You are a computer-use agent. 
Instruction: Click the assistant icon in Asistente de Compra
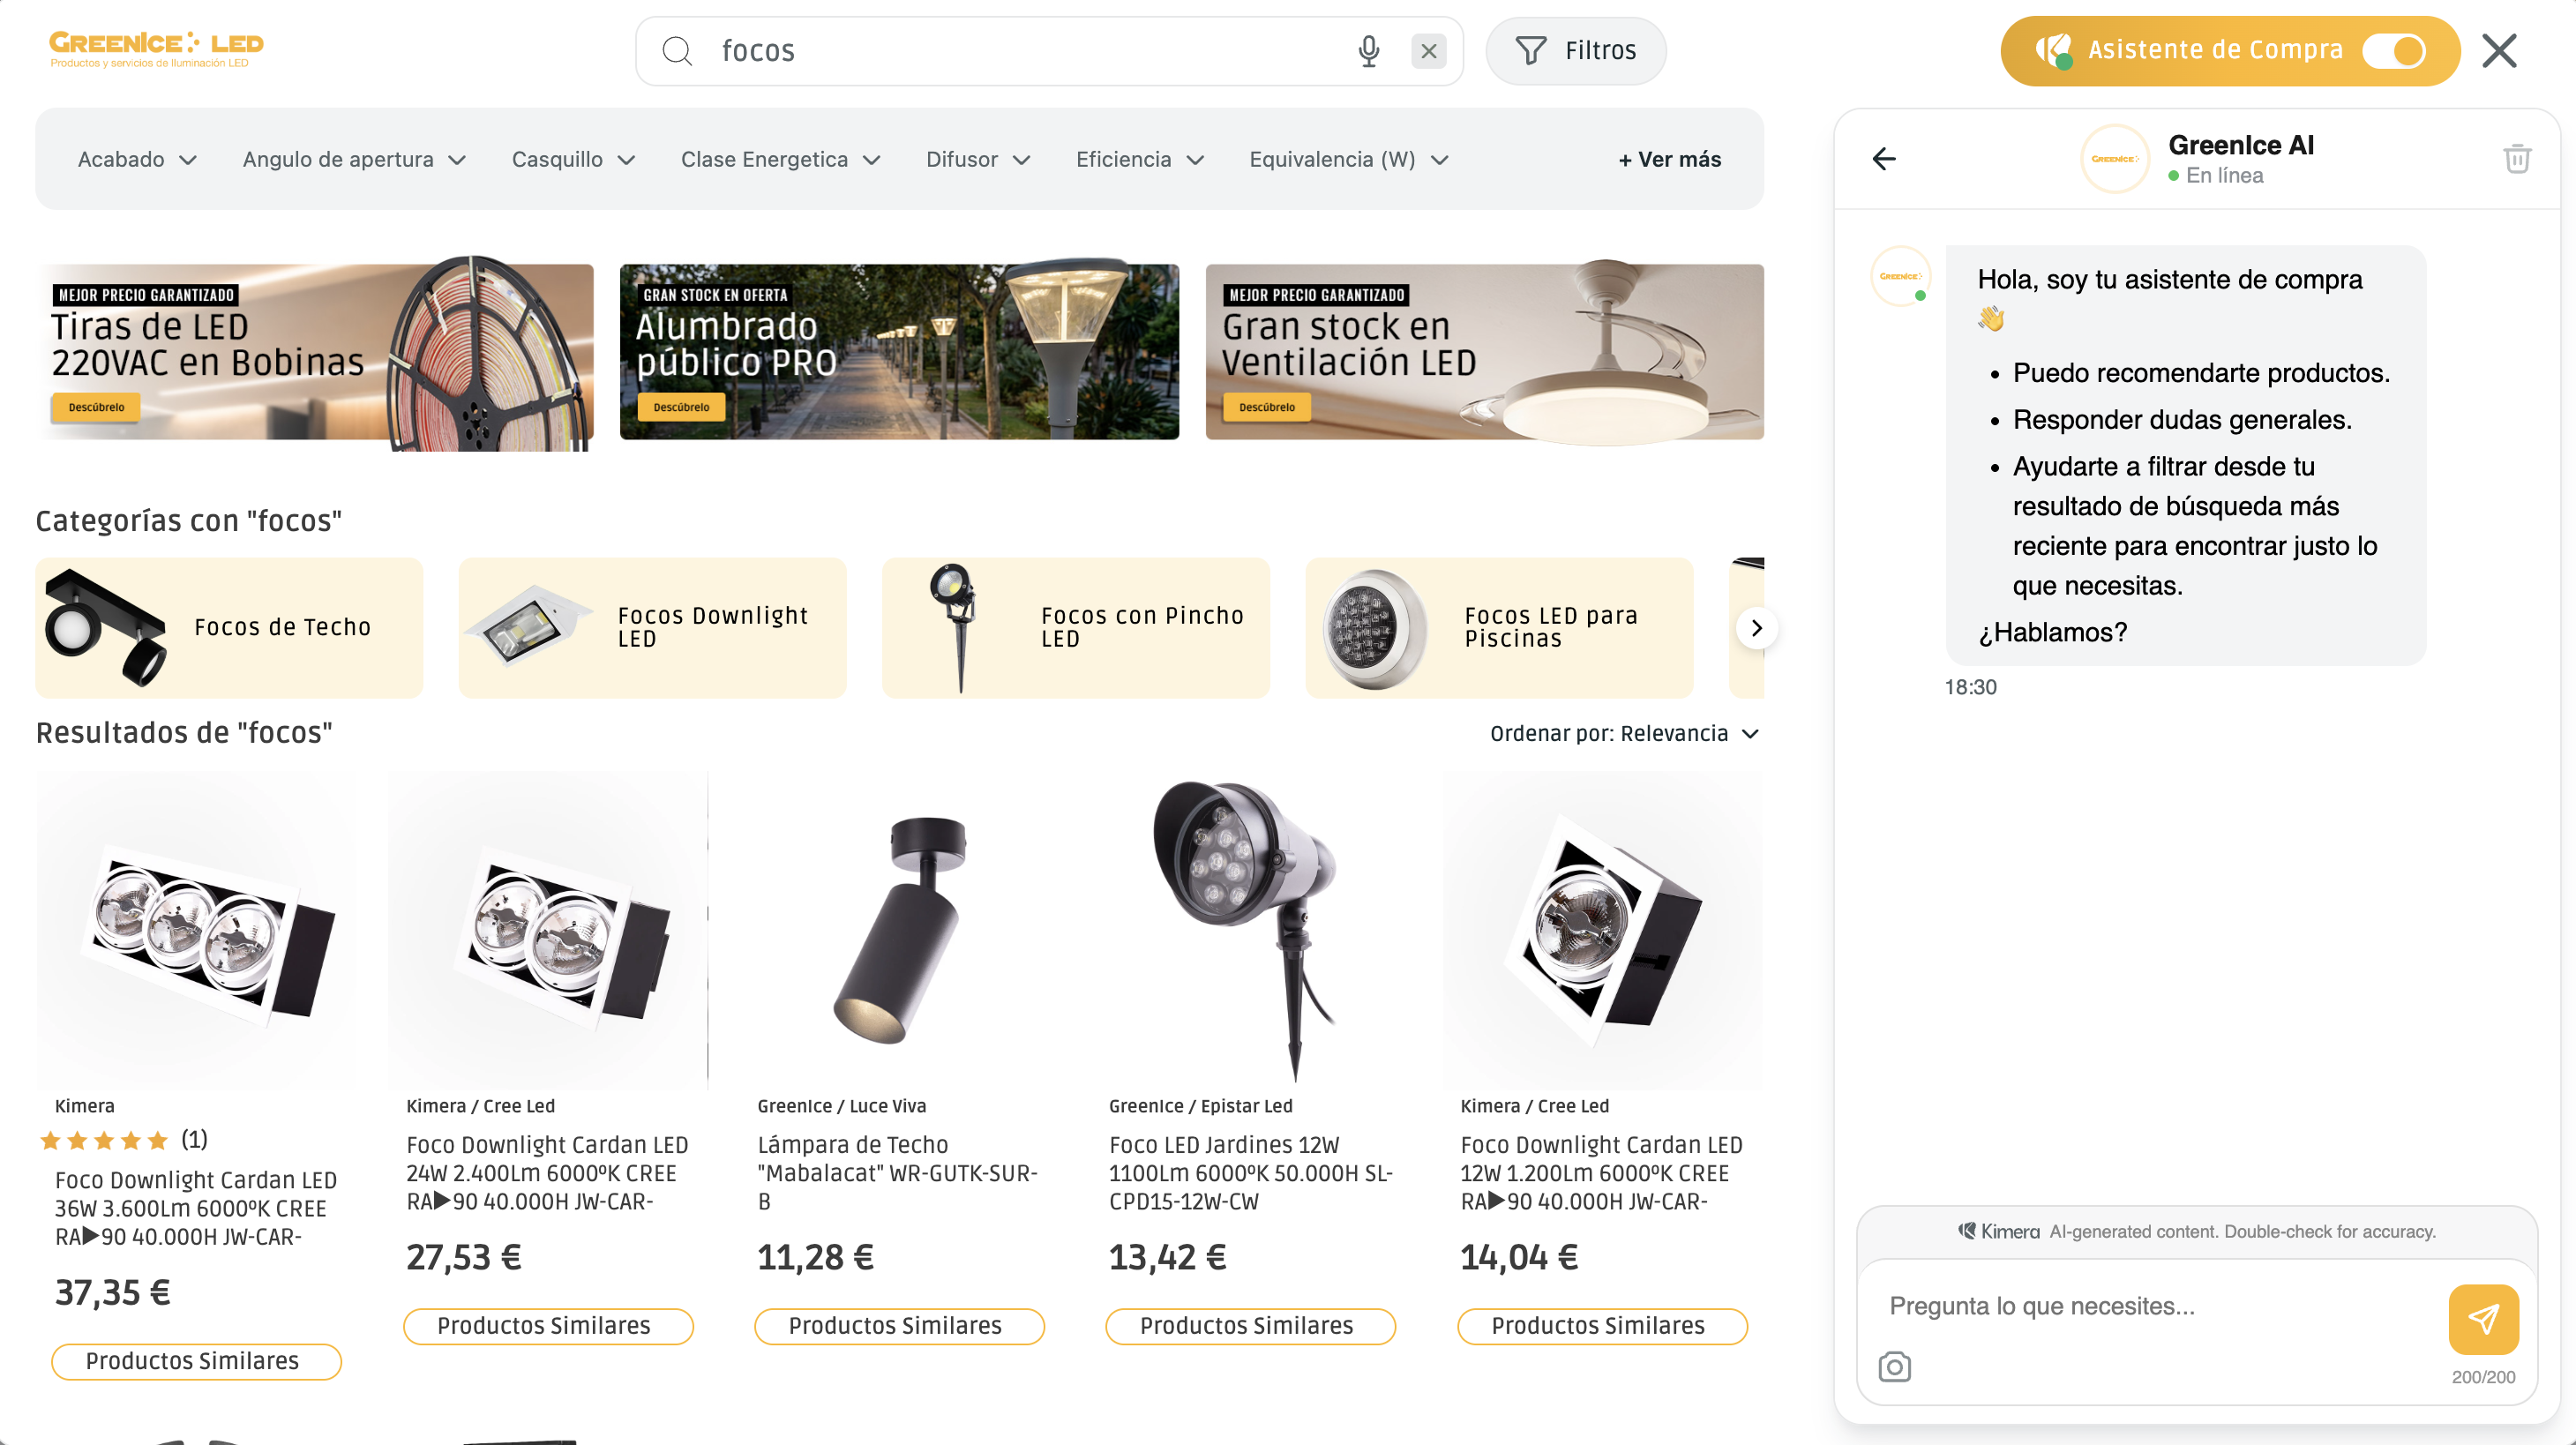(x=2054, y=50)
